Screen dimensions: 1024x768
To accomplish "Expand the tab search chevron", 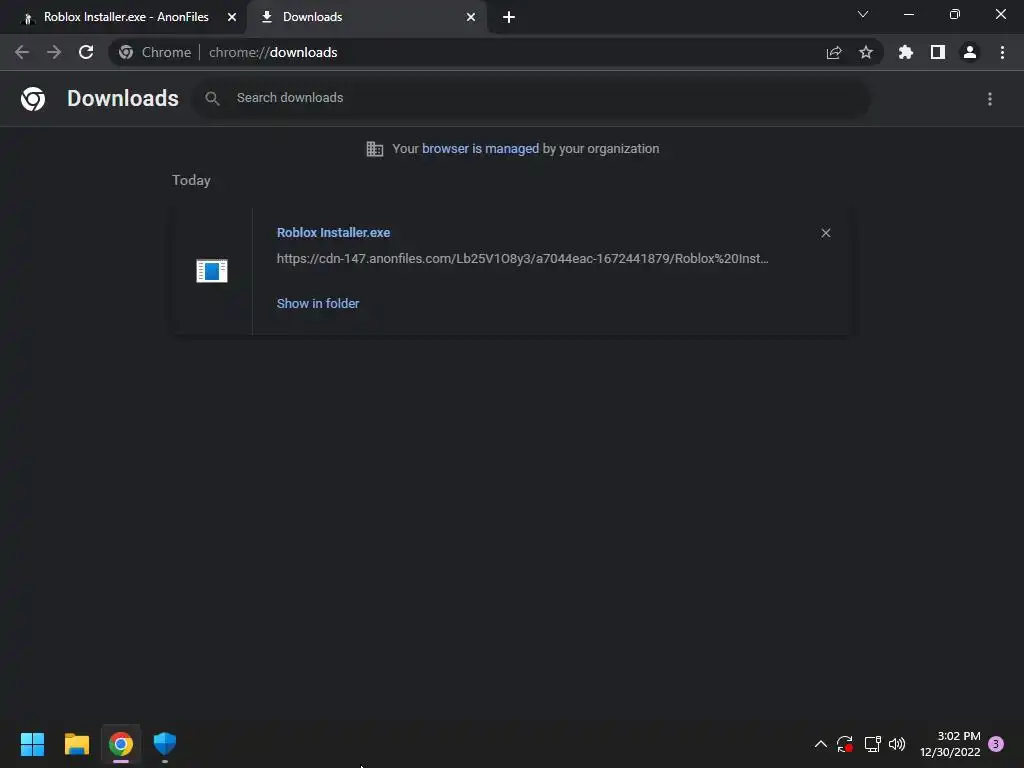I will [x=863, y=14].
